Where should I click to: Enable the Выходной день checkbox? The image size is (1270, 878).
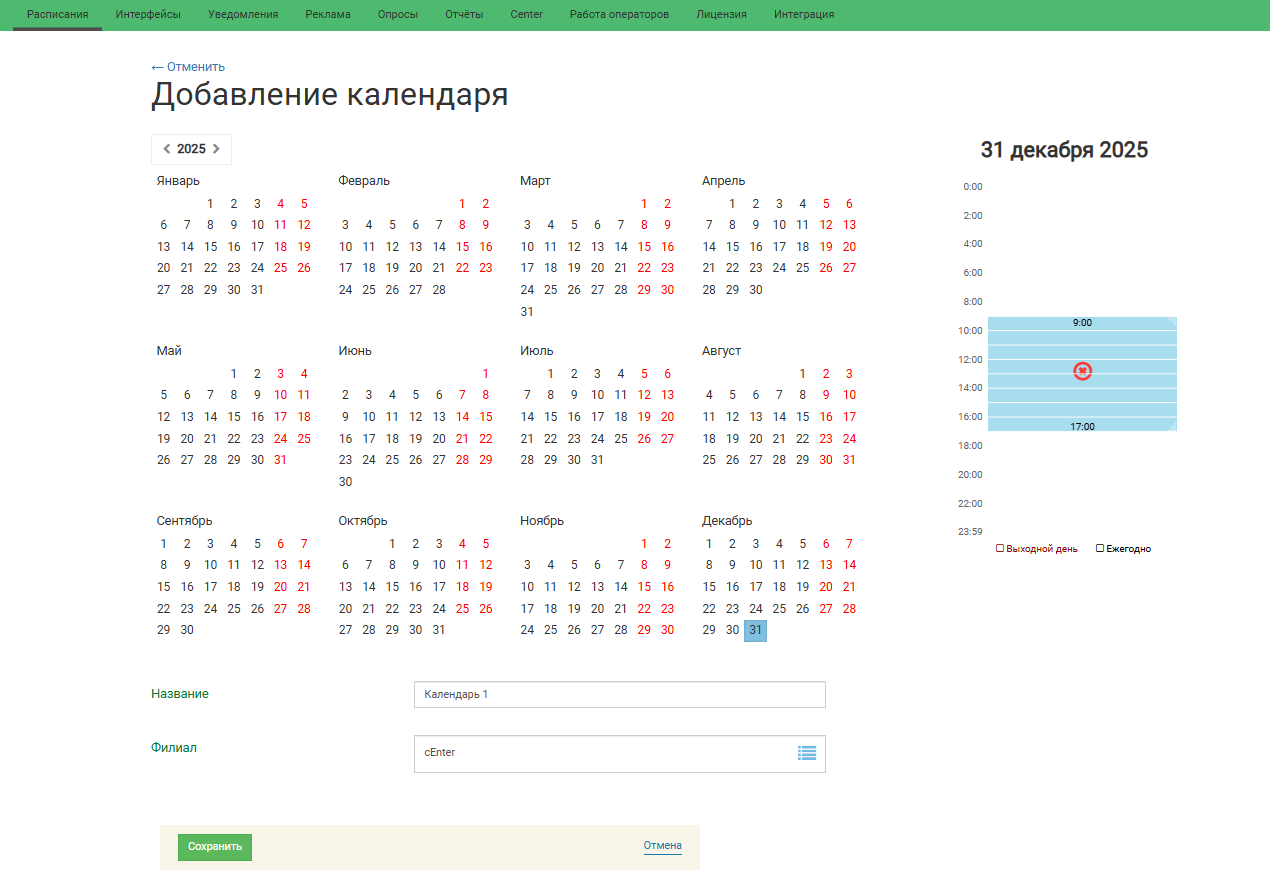(1000, 548)
